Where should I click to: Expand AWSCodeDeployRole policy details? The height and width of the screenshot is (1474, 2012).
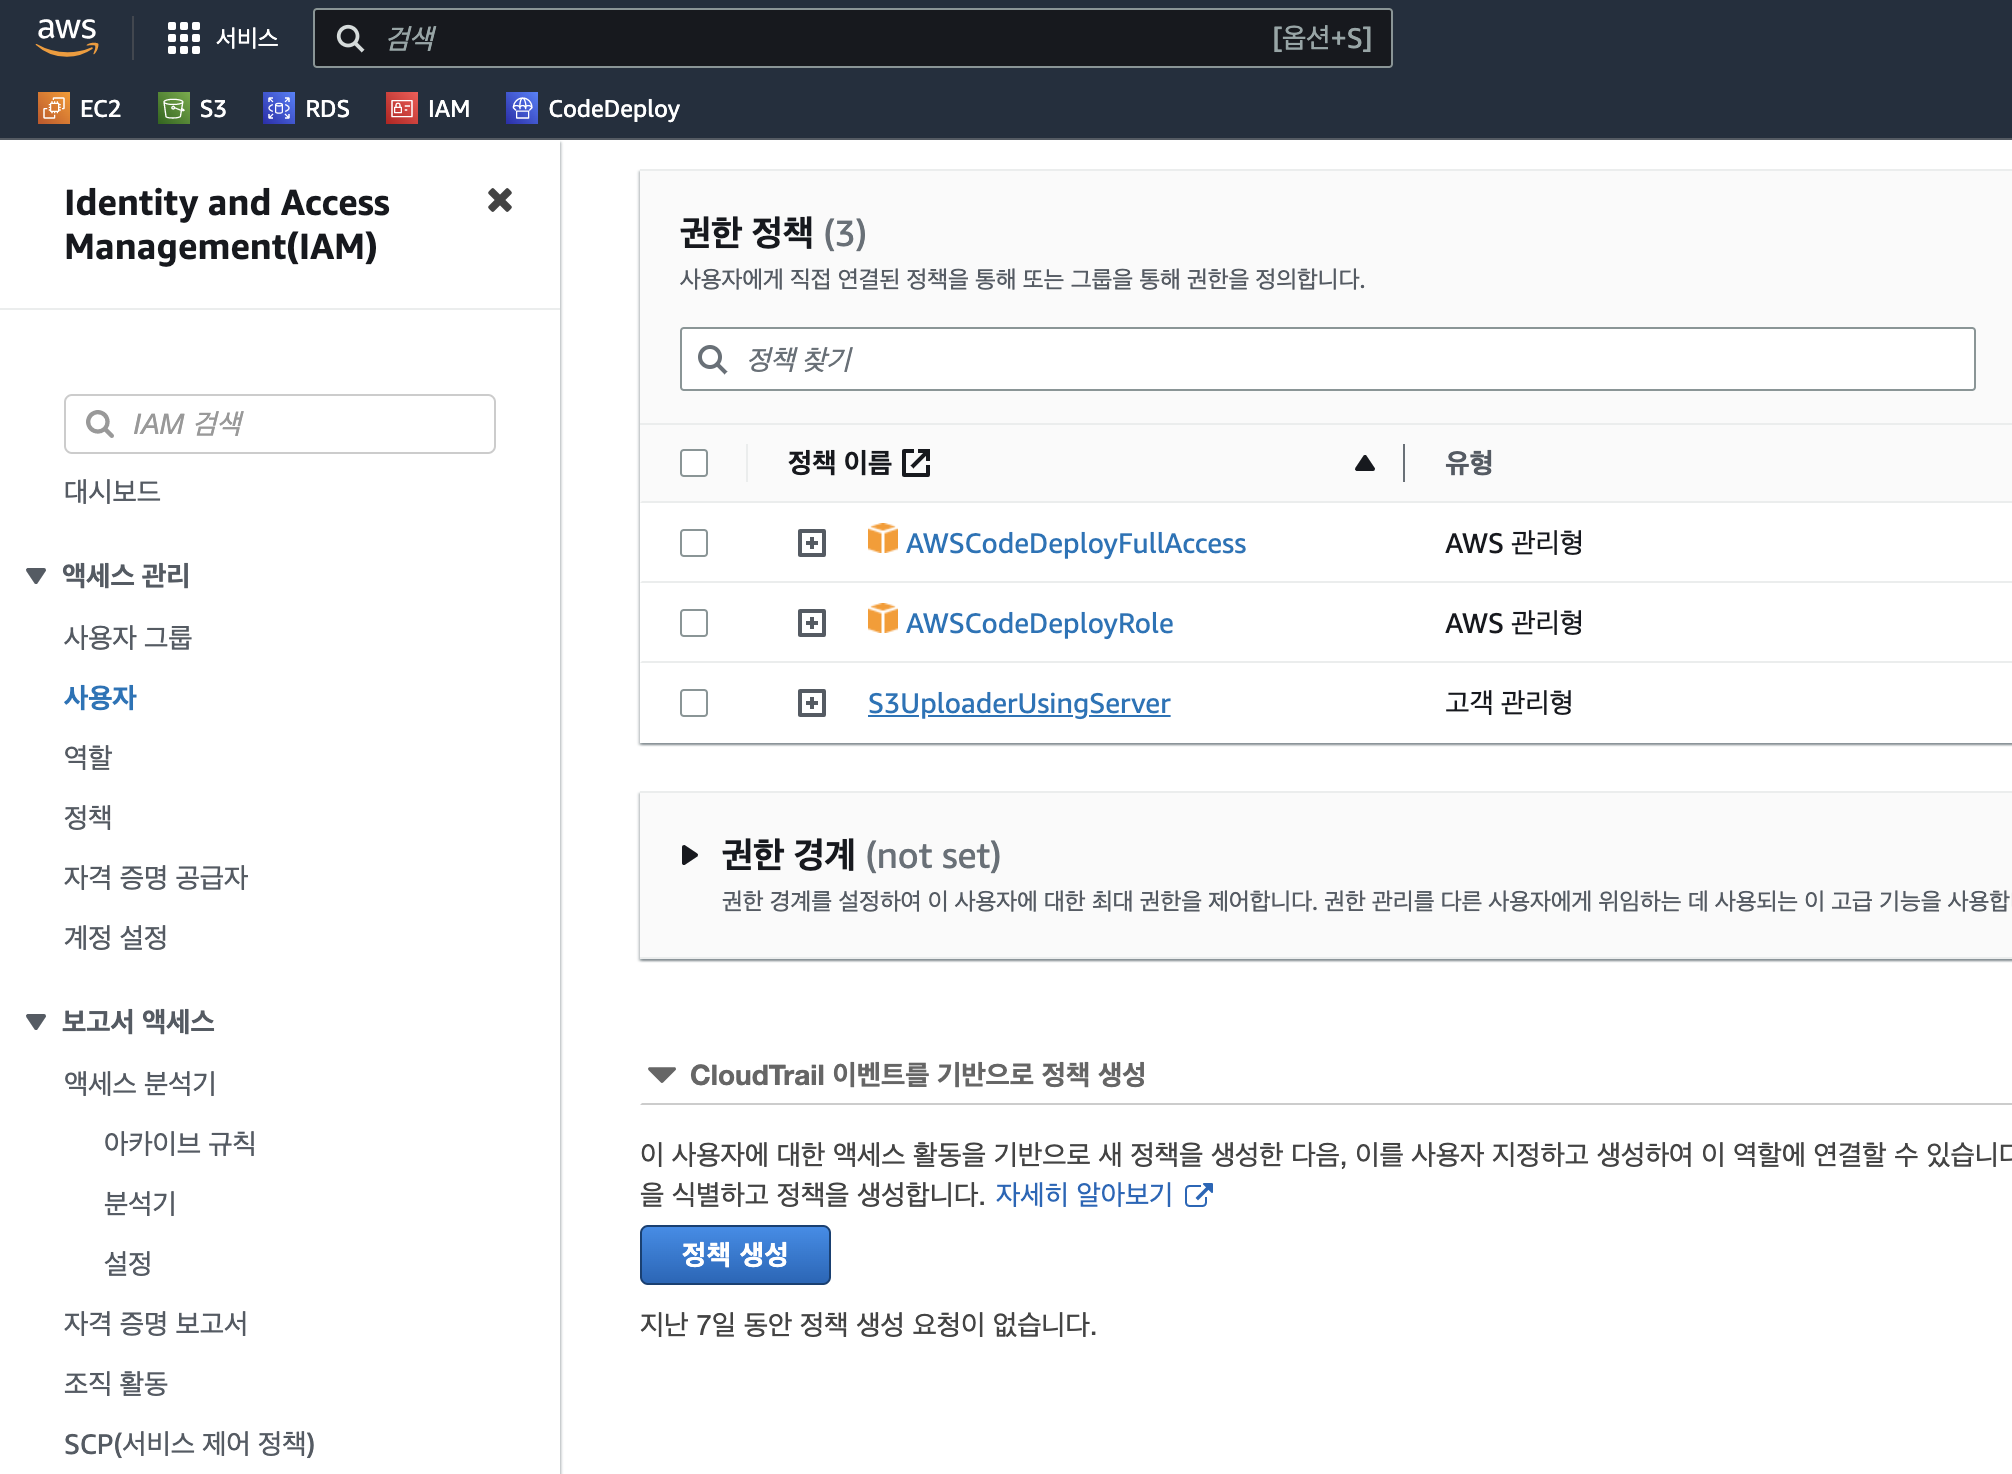(812, 623)
